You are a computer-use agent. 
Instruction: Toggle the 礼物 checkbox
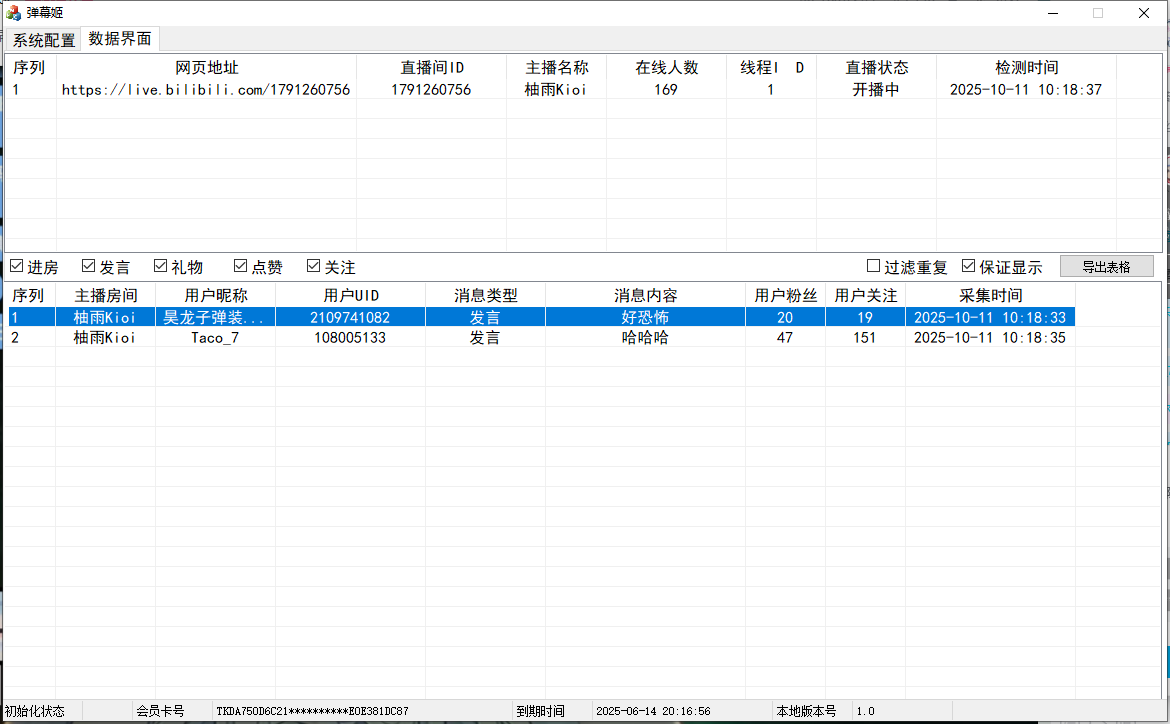pyautogui.click(x=161, y=267)
